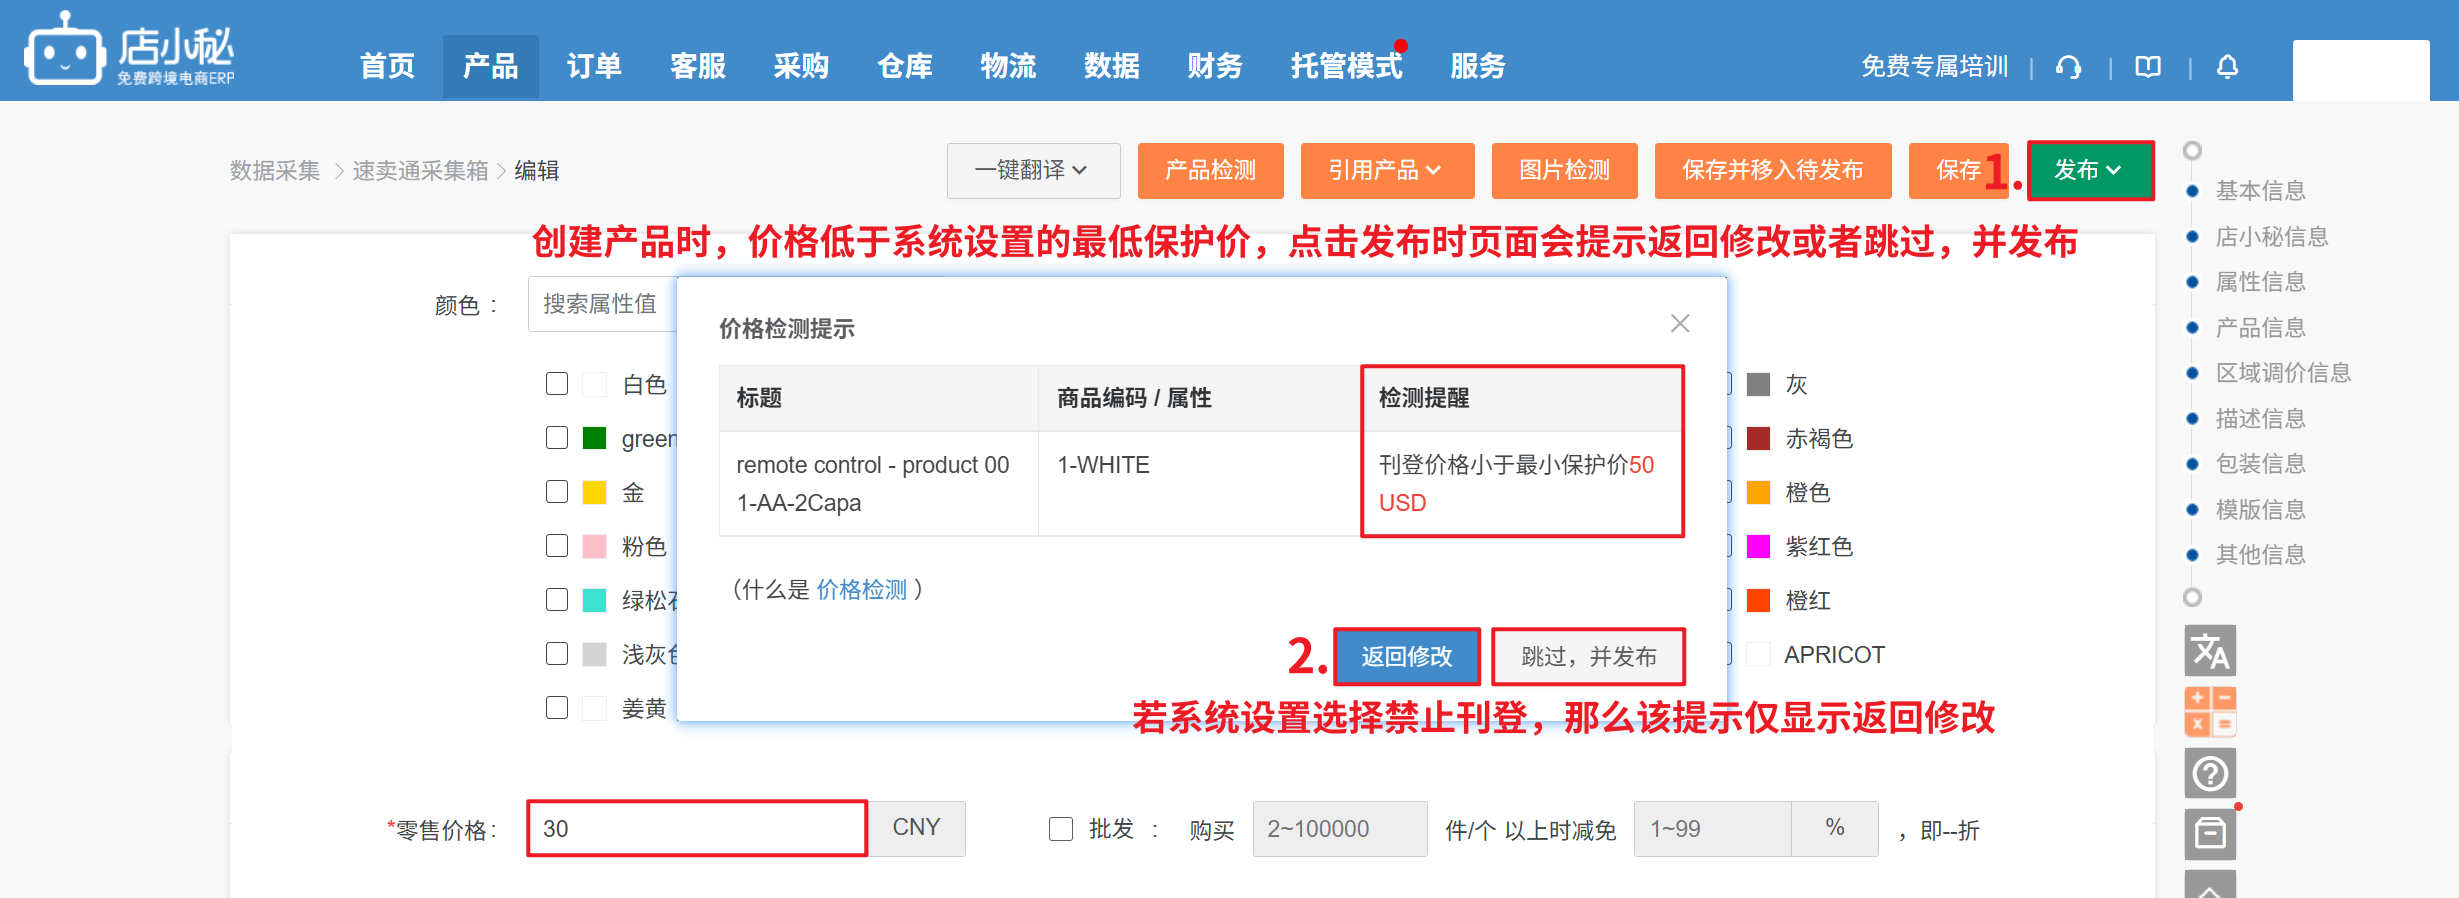This screenshot has width=2459, height=898.
Task: Open the 数据 navigation tab
Action: point(1112,67)
